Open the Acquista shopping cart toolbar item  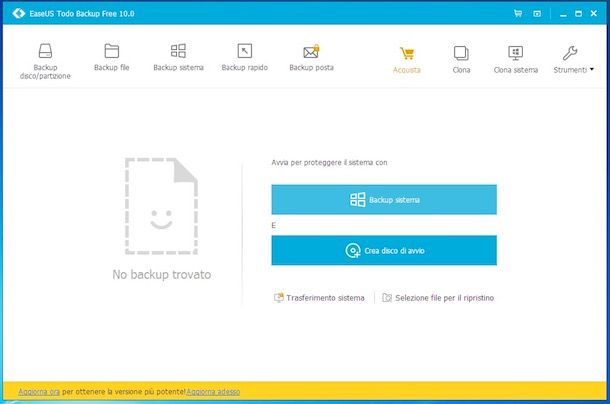(x=407, y=60)
